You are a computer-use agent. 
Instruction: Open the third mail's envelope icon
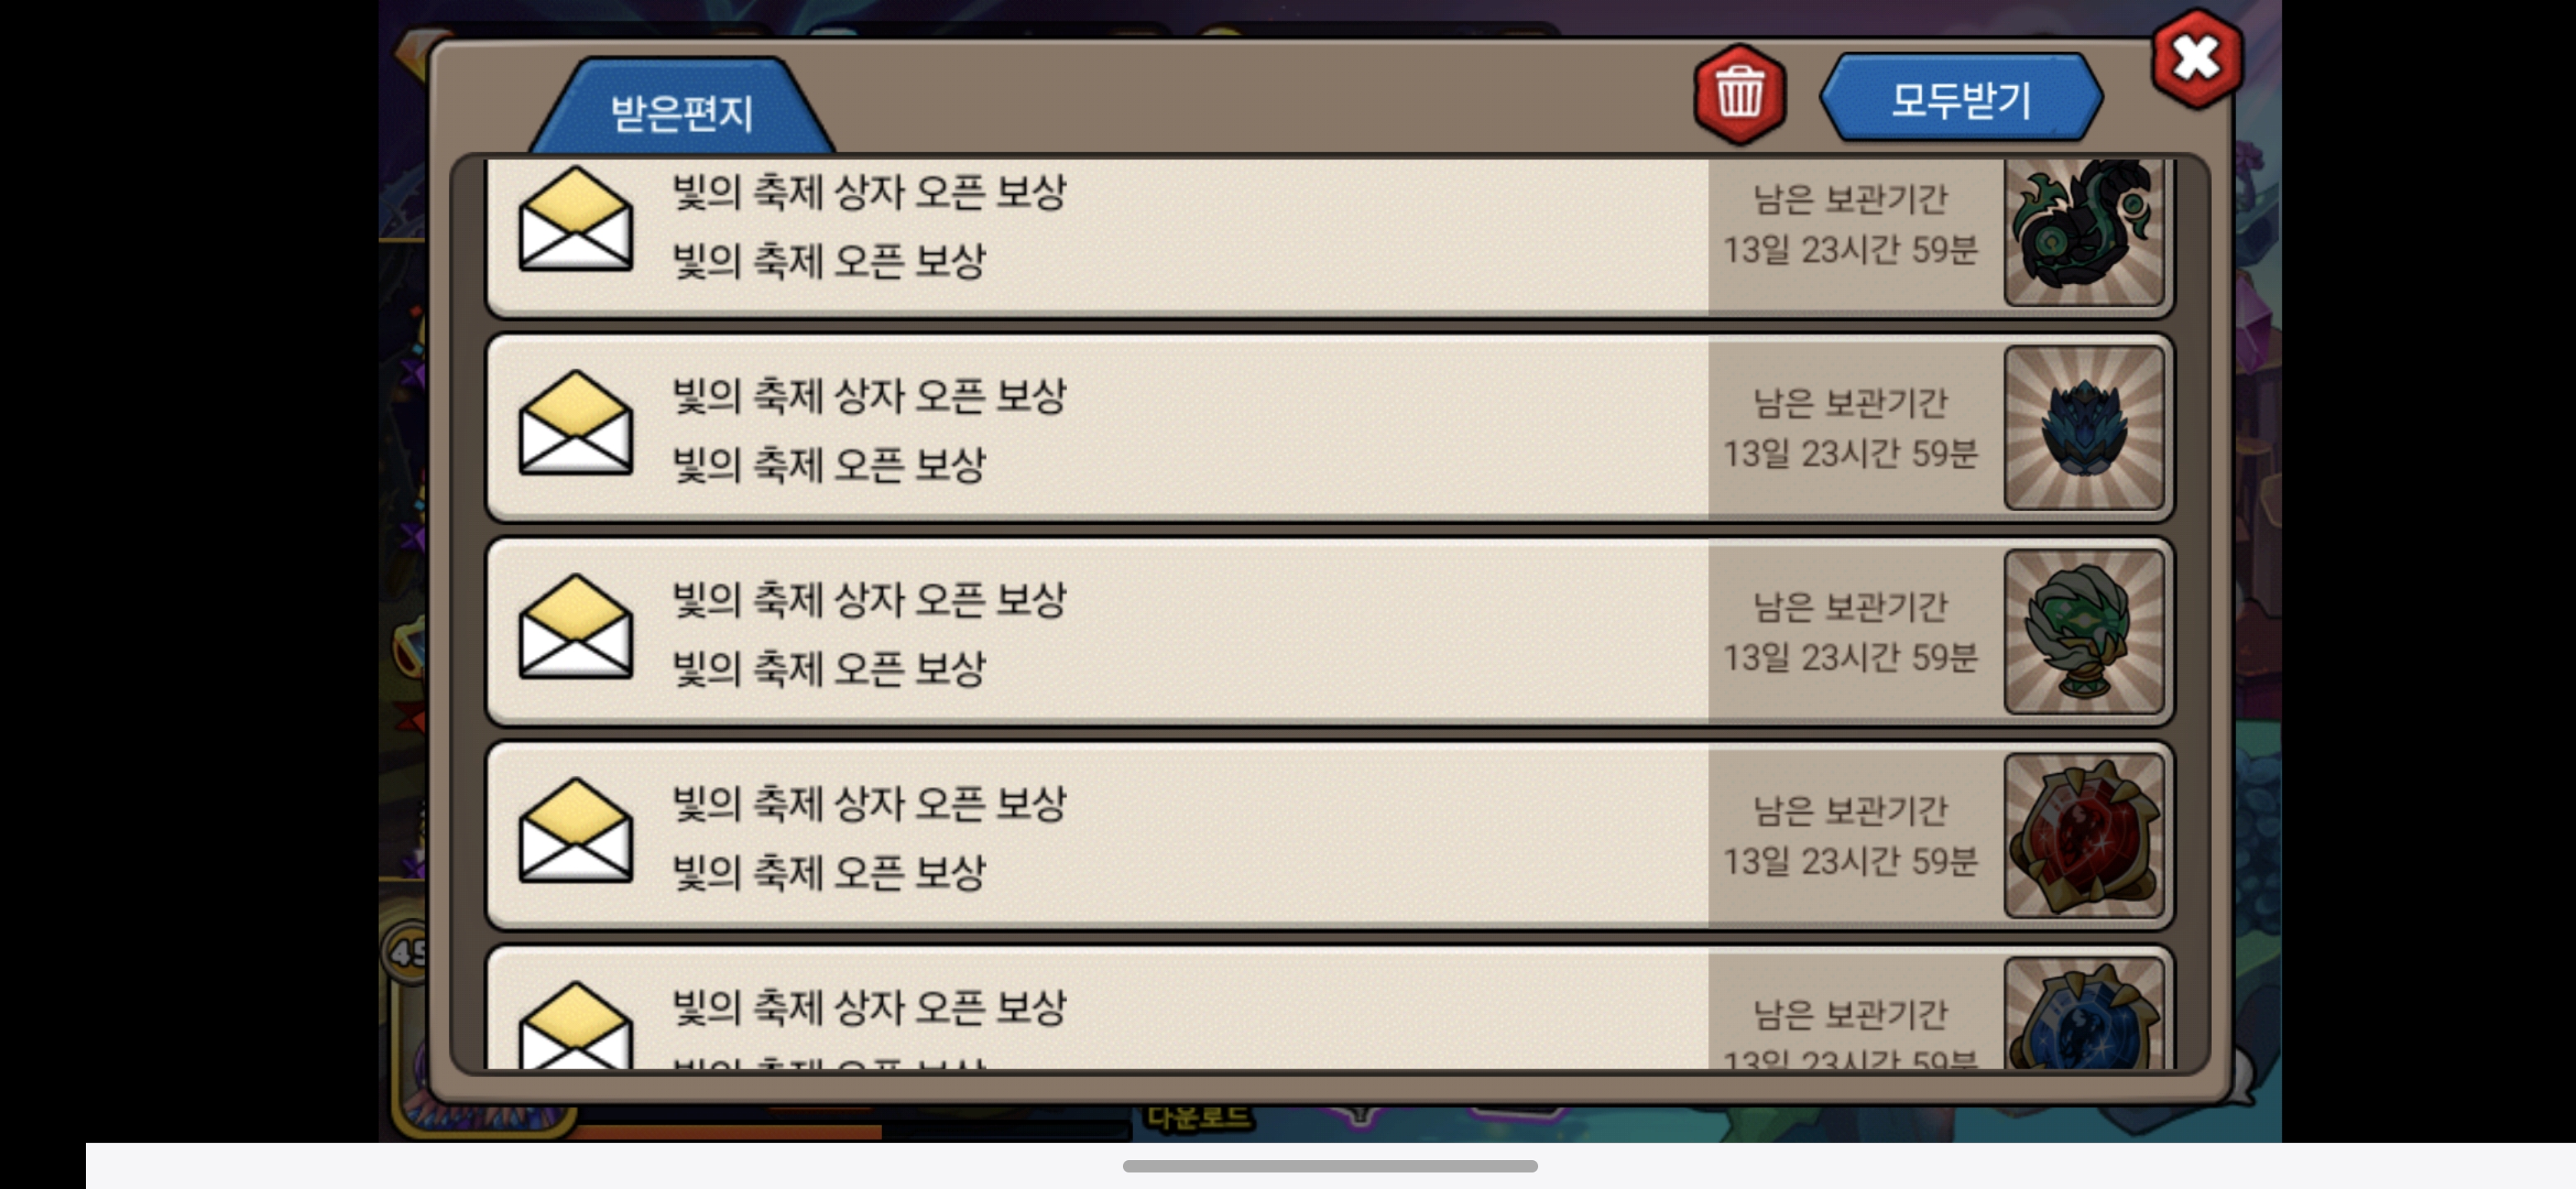[x=575, y=626]
